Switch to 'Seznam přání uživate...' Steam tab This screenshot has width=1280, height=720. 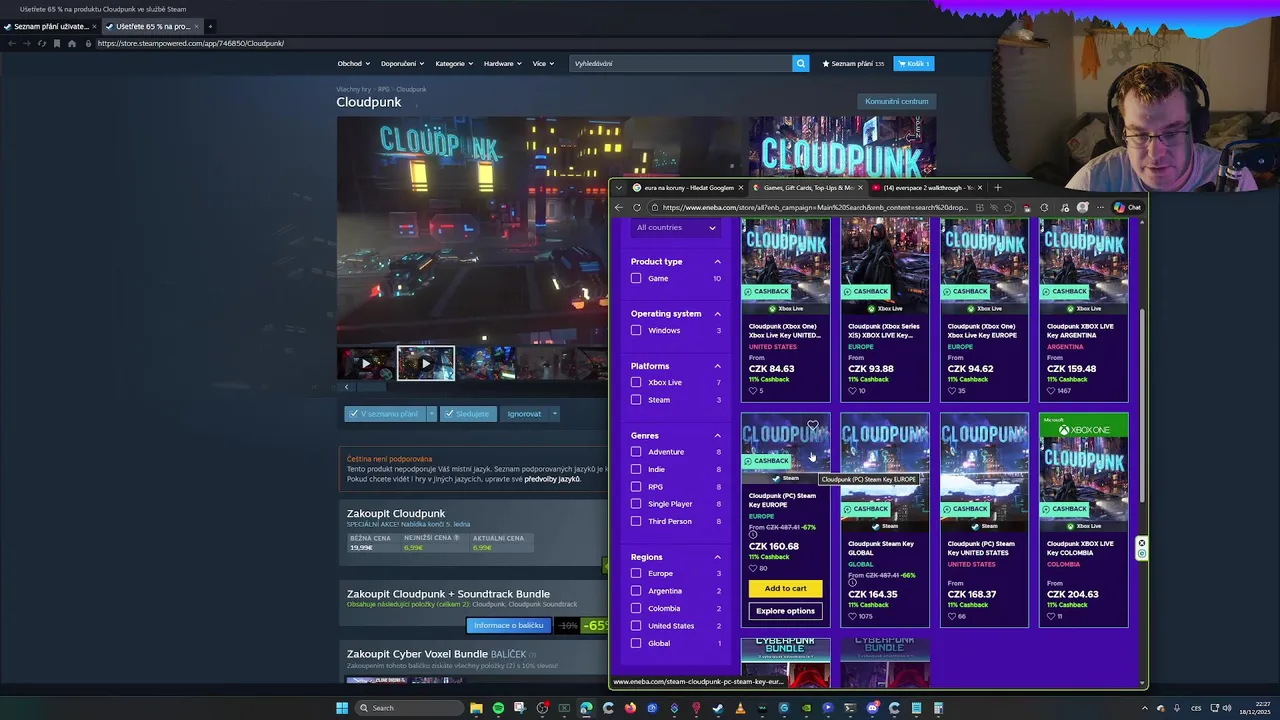(x=50, y=26)
